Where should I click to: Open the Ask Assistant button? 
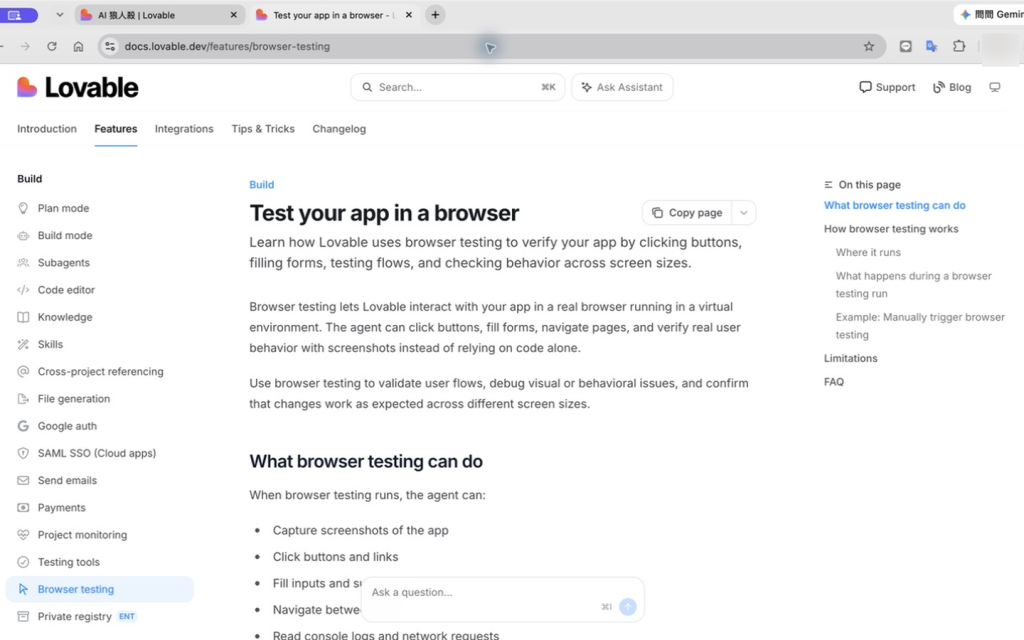pyautogui.click(x=622, y=88)
